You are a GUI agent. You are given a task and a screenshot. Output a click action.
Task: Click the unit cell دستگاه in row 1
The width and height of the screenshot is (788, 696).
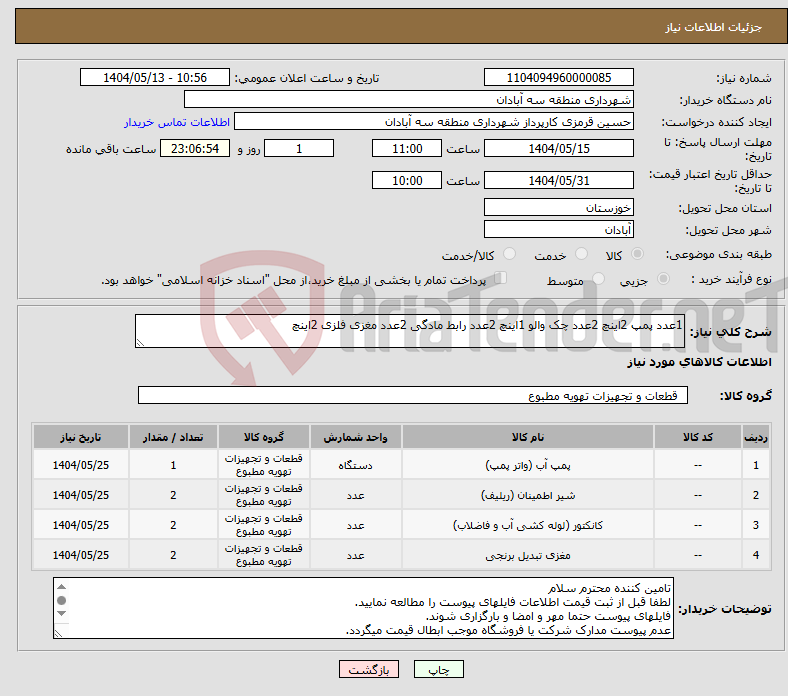click(355, 465)
